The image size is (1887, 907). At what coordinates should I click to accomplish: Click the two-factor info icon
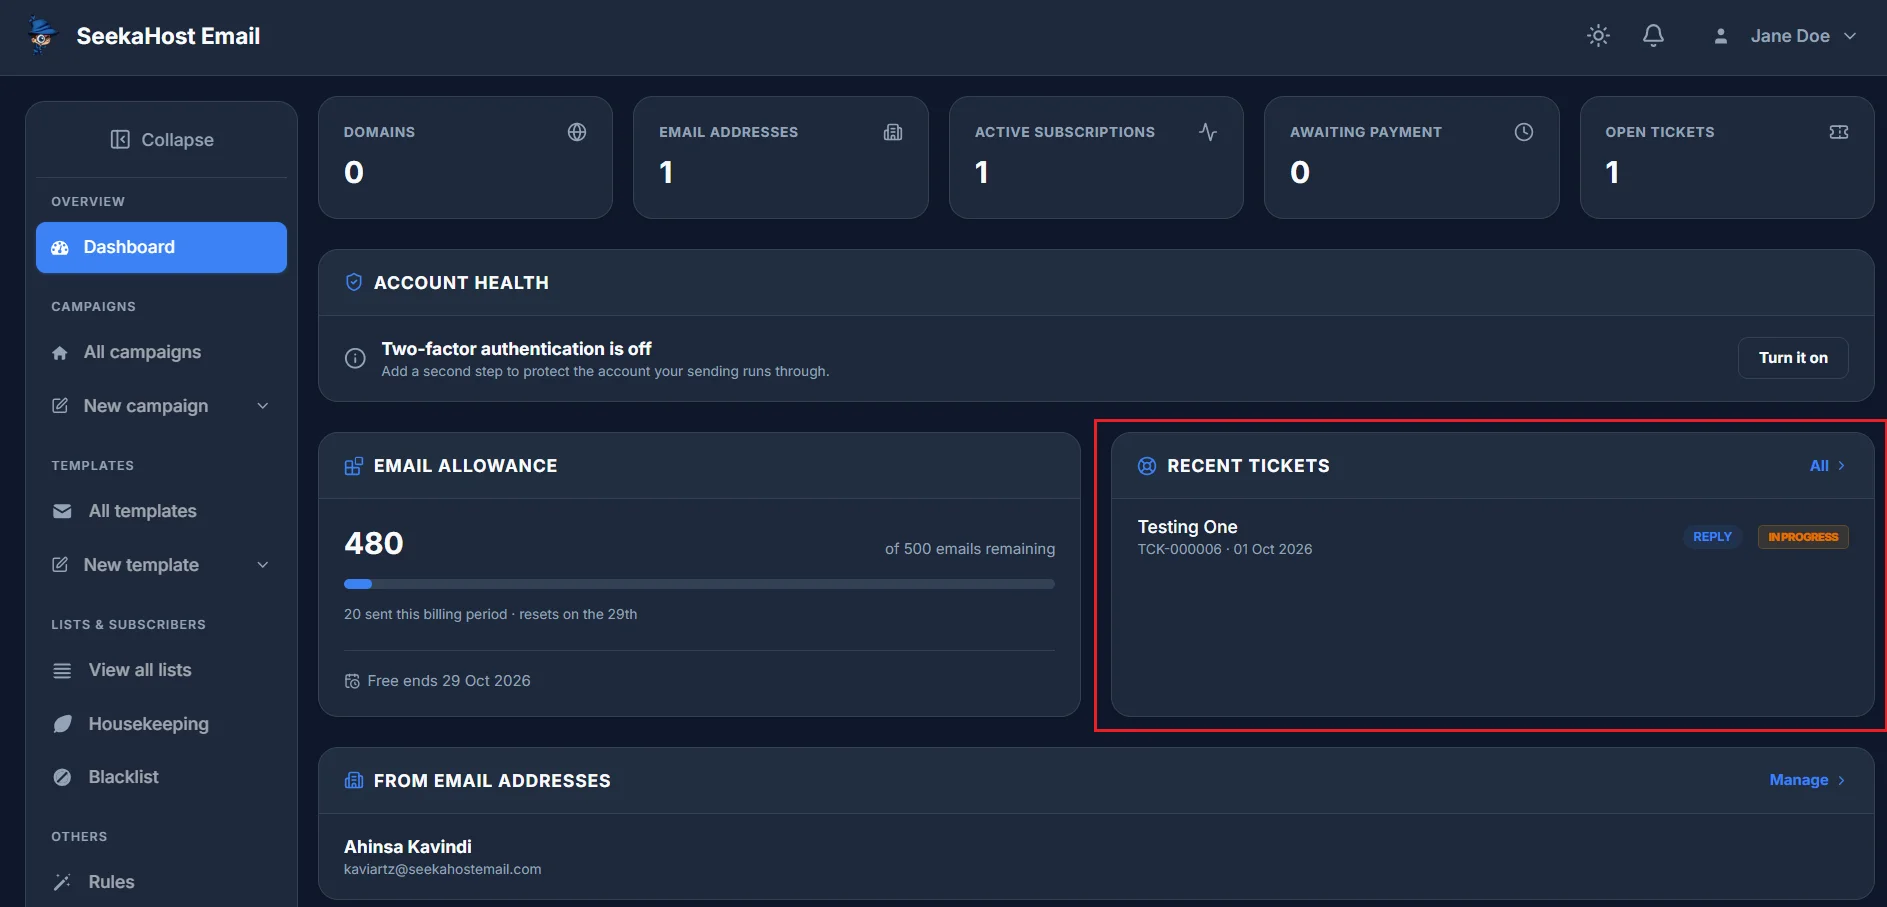point(355,358)
